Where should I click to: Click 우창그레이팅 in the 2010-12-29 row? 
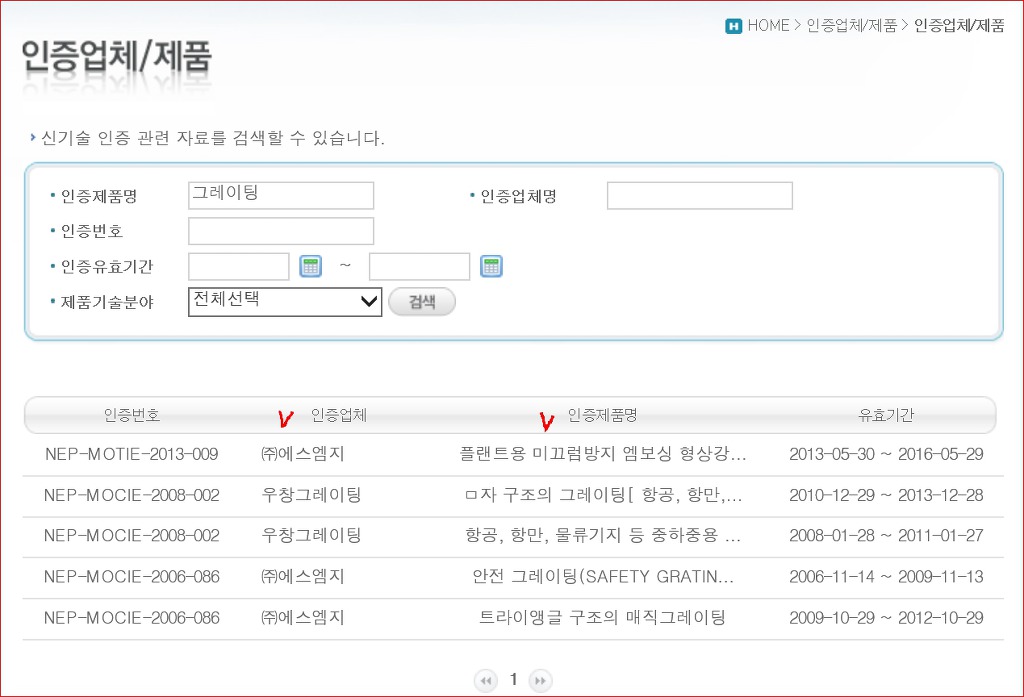[311, 495]
